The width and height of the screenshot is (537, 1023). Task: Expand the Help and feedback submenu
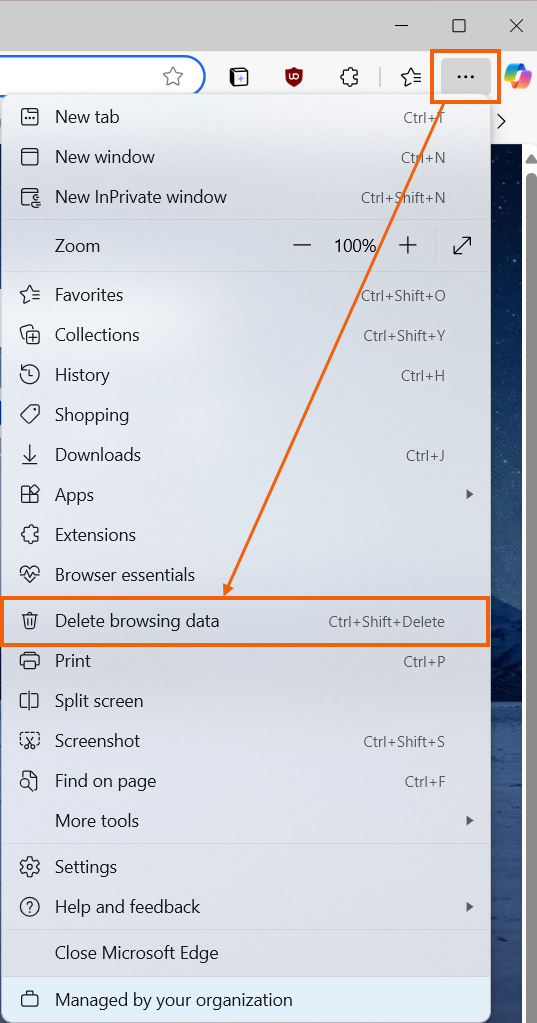coord(246,907)
